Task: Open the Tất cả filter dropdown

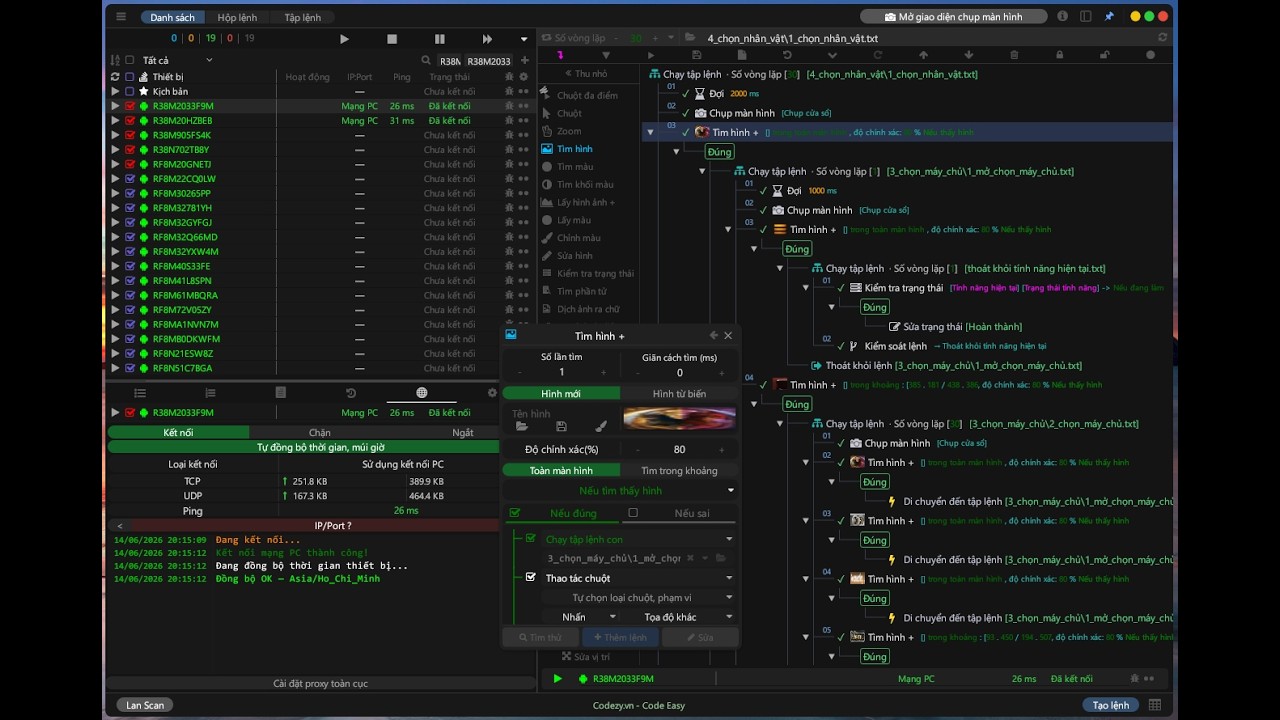Action: point(176,61)
